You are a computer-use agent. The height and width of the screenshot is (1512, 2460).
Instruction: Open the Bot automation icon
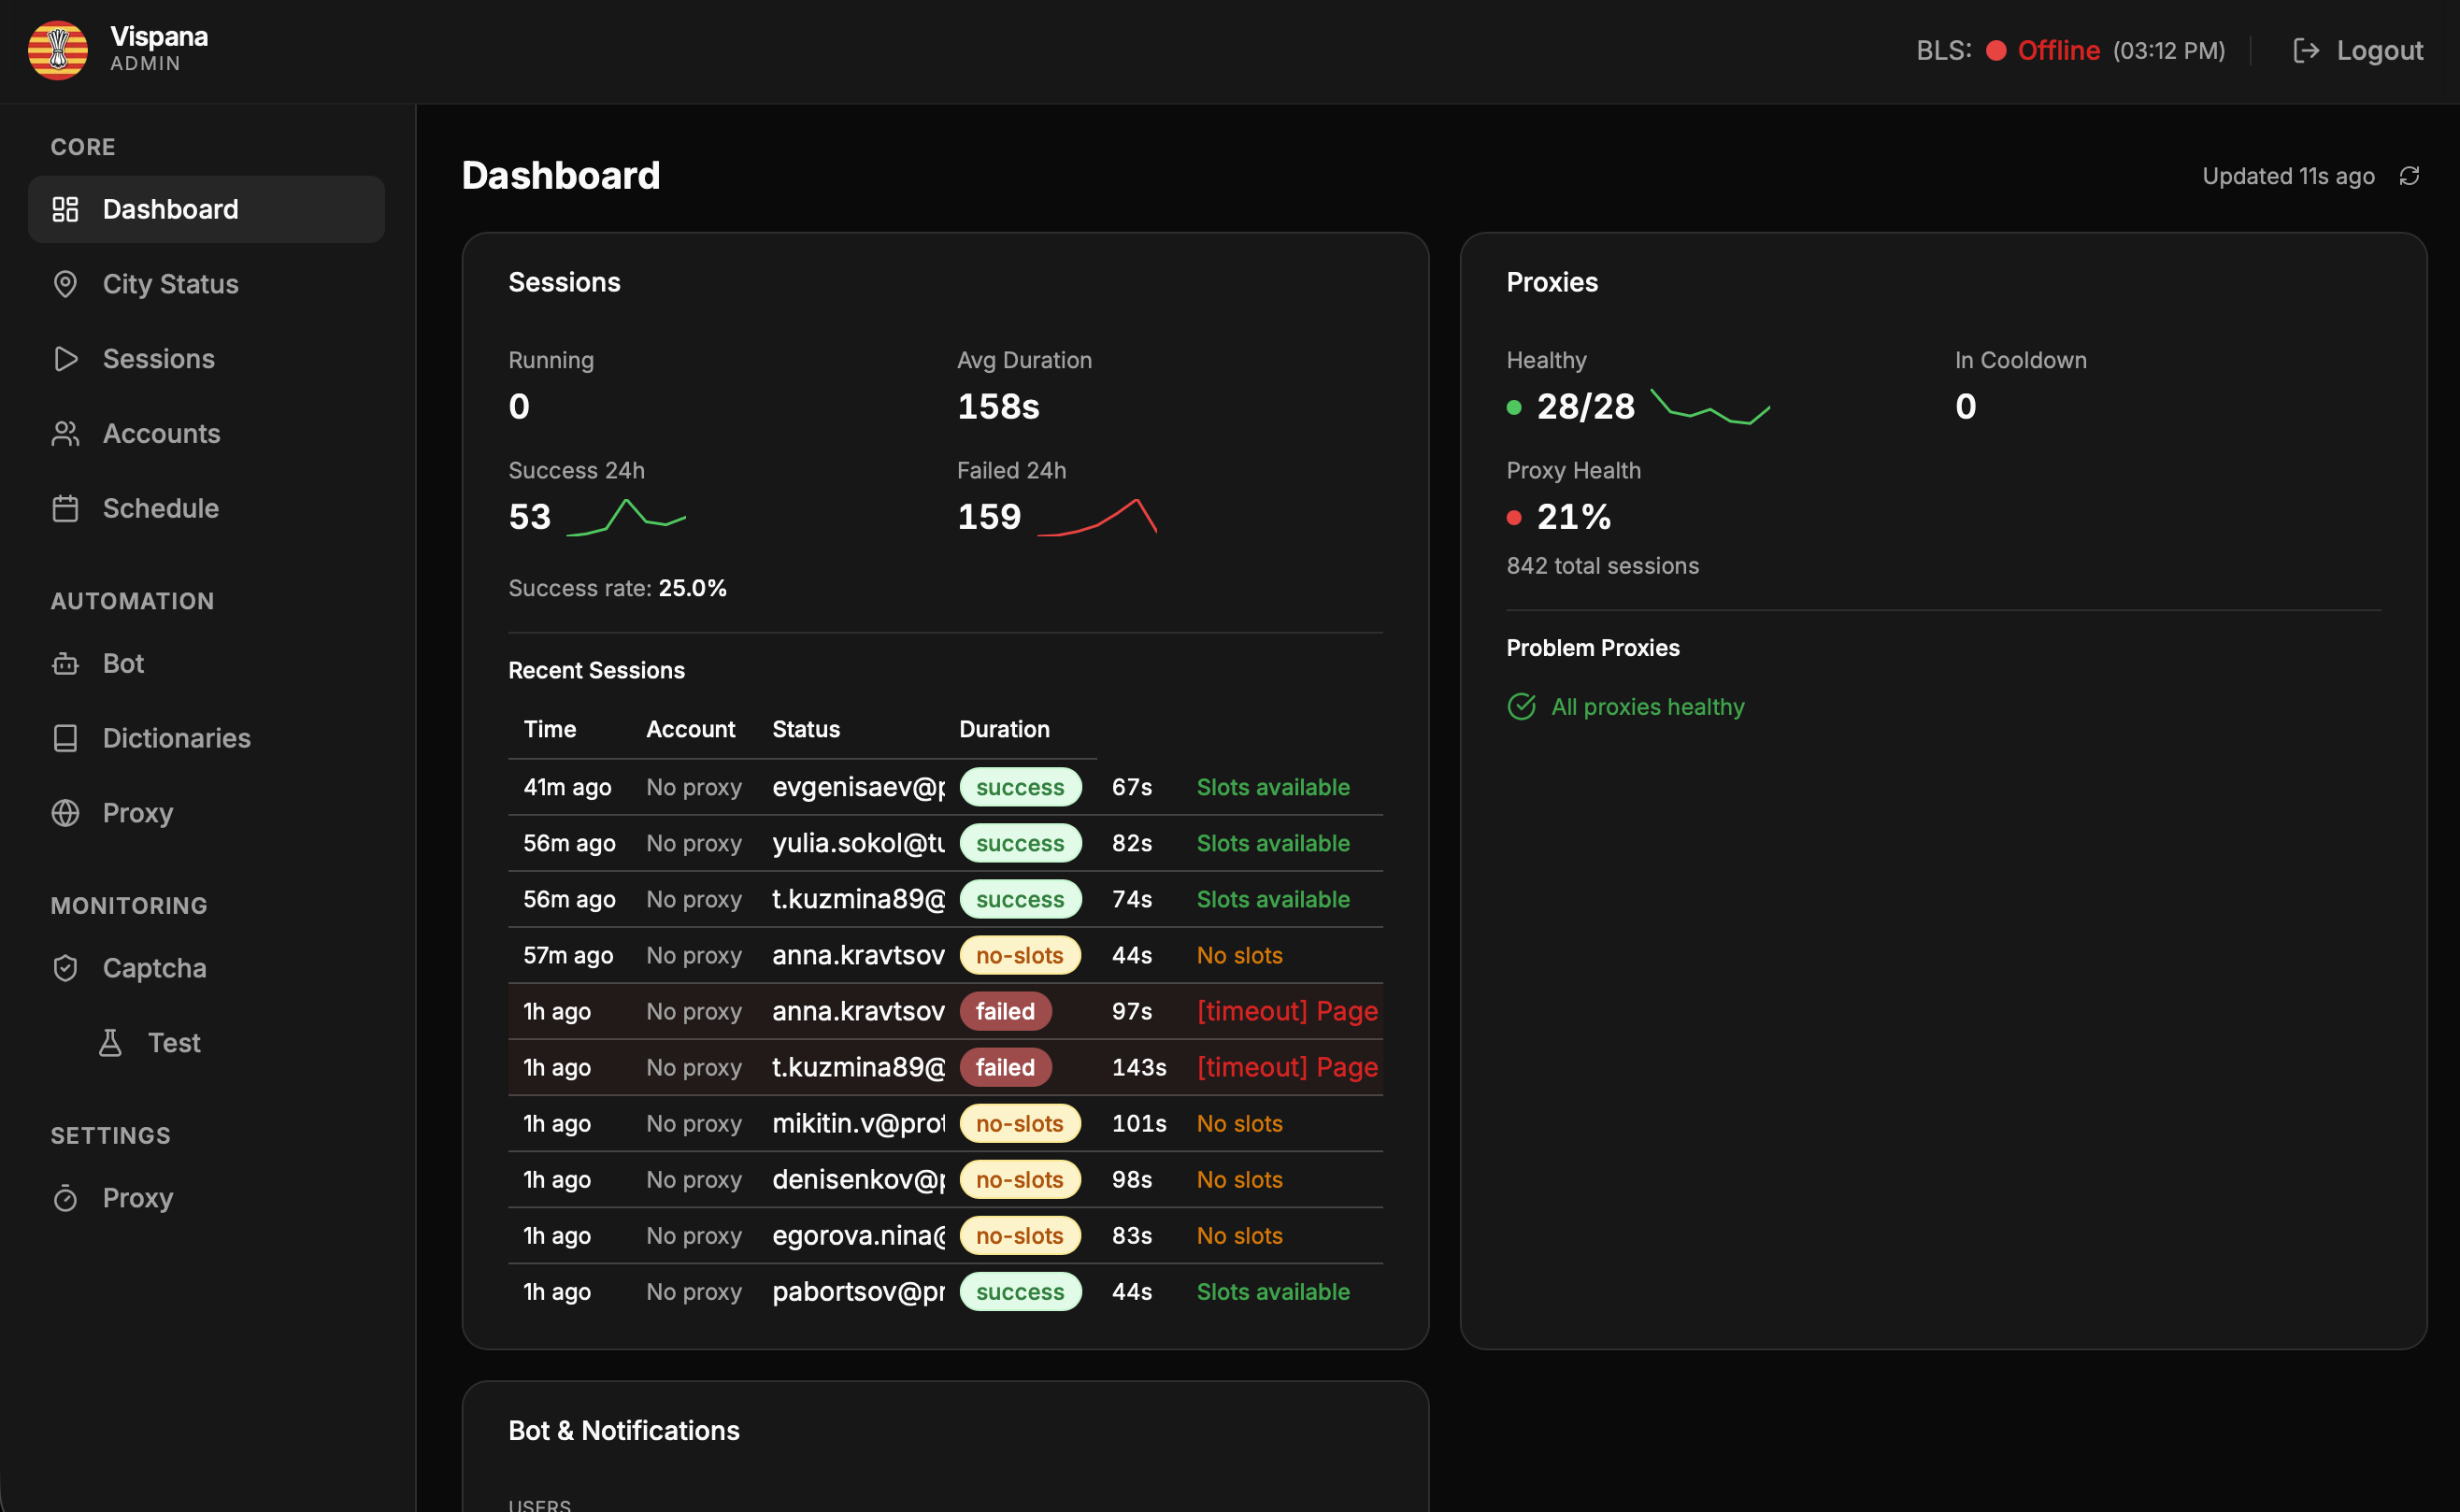point(65,663)
